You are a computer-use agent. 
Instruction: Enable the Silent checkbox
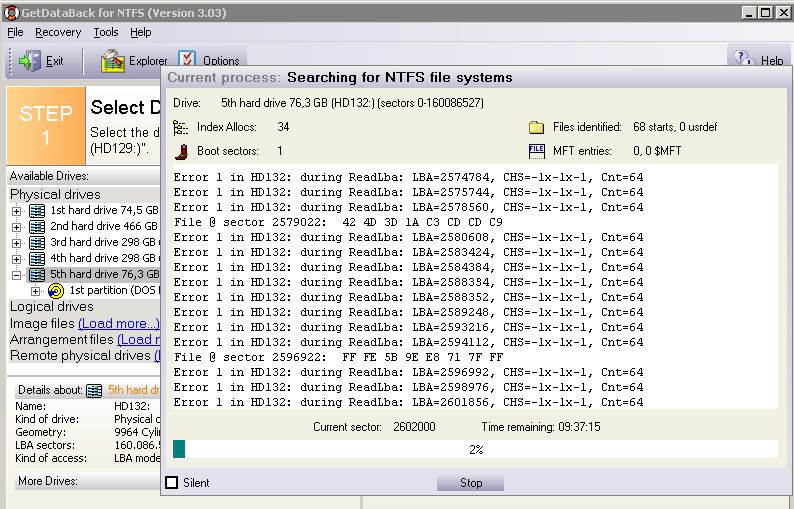pyautogui.click(x=172, y=483)
